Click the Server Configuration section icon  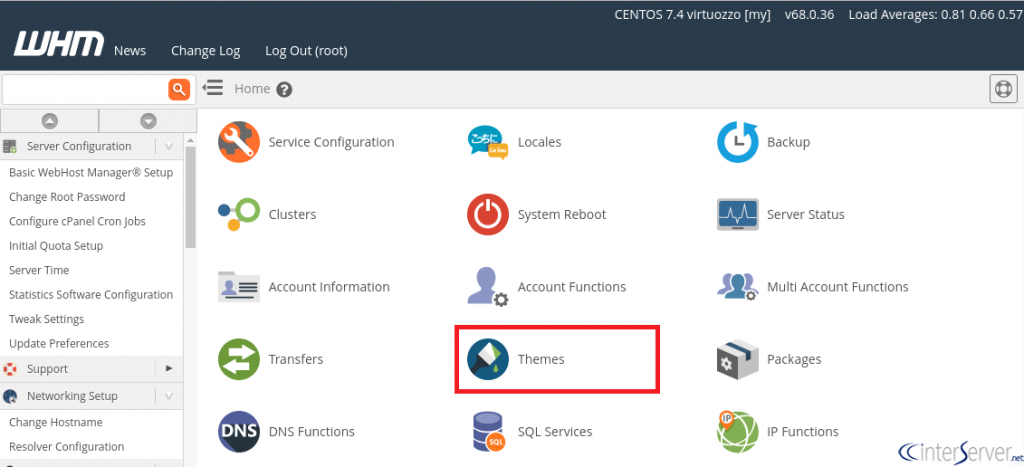(10, 146)
